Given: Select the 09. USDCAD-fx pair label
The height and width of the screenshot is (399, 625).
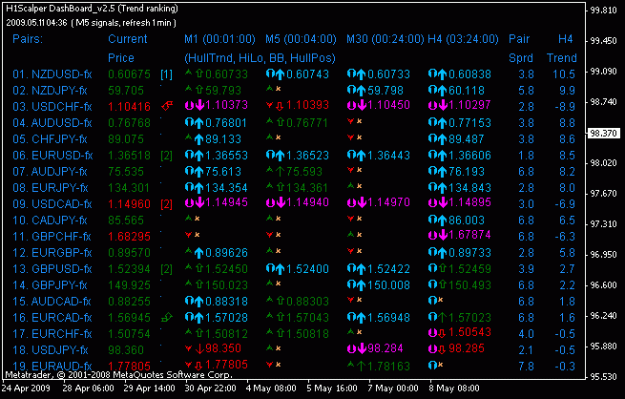Looking at the screenshot, I should tap(52, 204).
